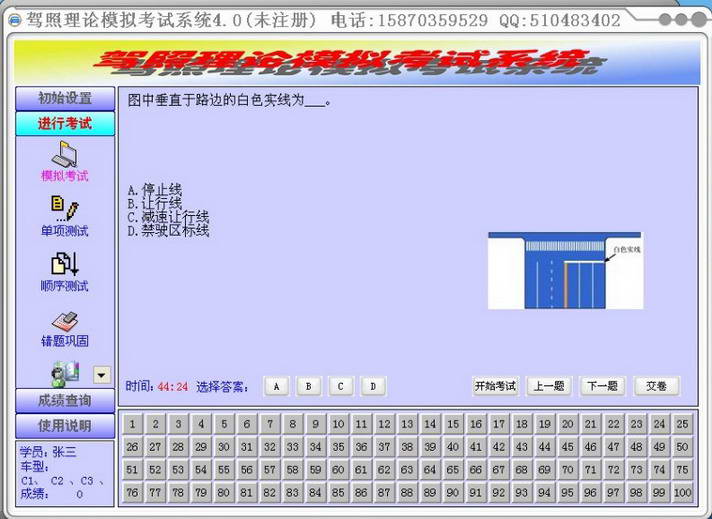Jump to question number 19
Viewport: 712px width, 519px height.
(x=544, y=424)
